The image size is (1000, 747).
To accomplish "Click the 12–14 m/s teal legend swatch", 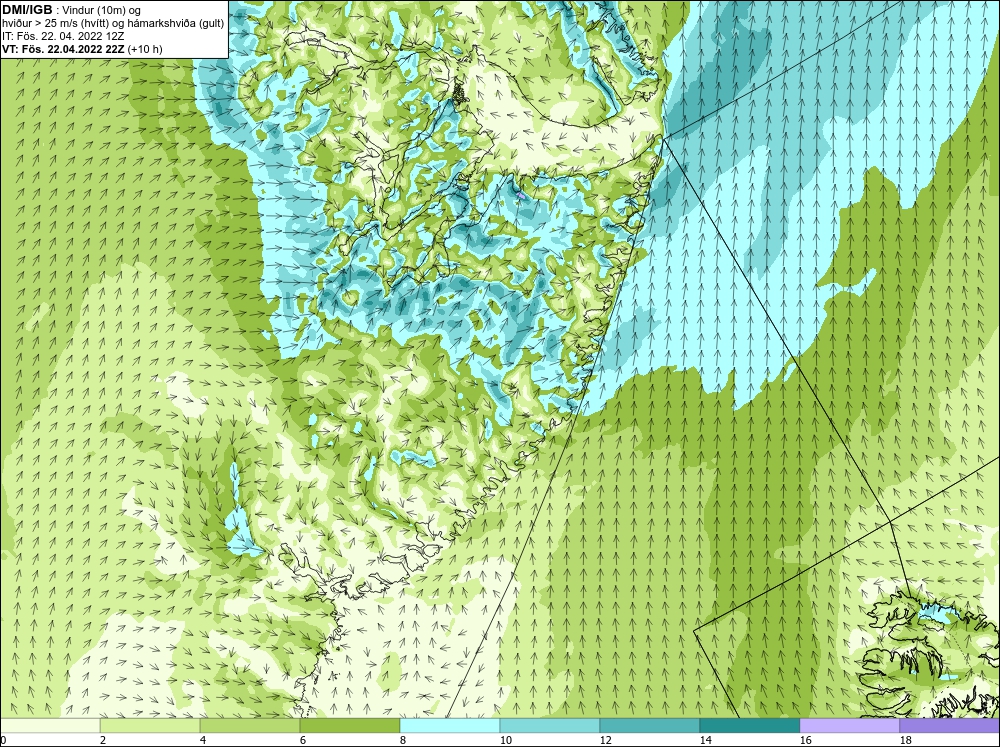I will pos(650,726).
